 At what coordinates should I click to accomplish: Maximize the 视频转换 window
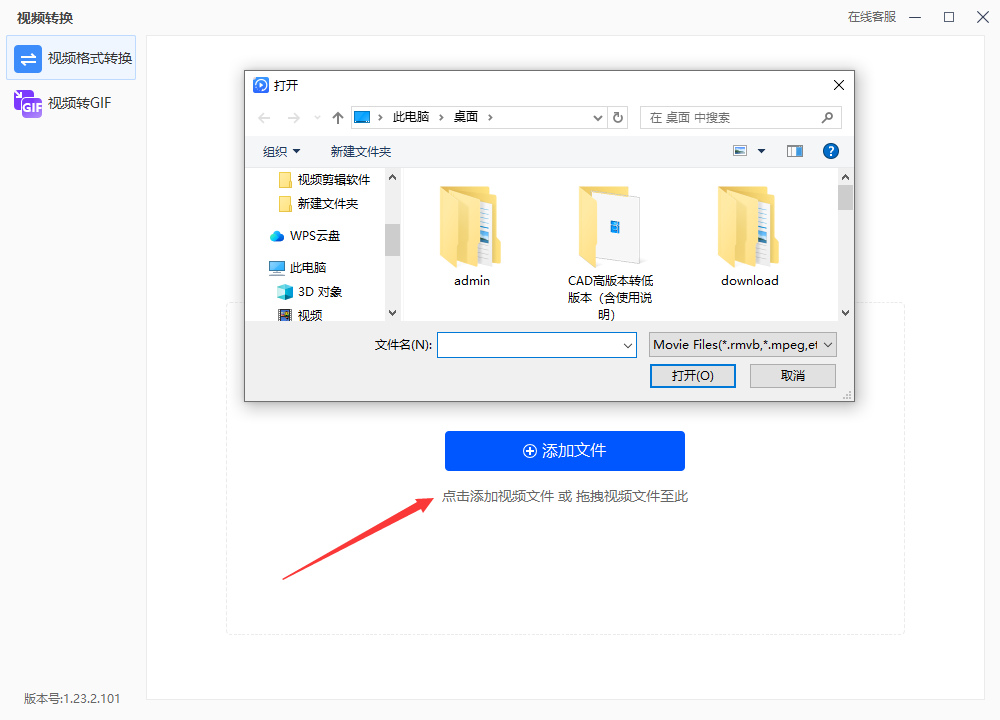(x=949, y=17)
